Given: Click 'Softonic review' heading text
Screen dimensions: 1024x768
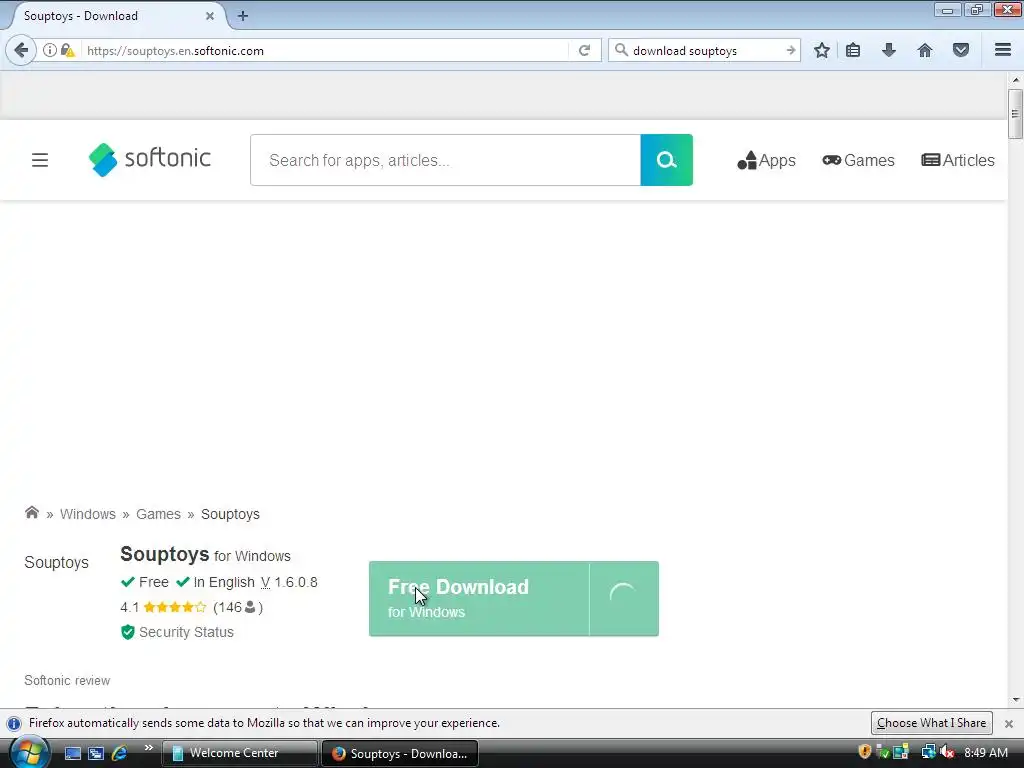Looking at the screenshot, I should tap(67, 680).
